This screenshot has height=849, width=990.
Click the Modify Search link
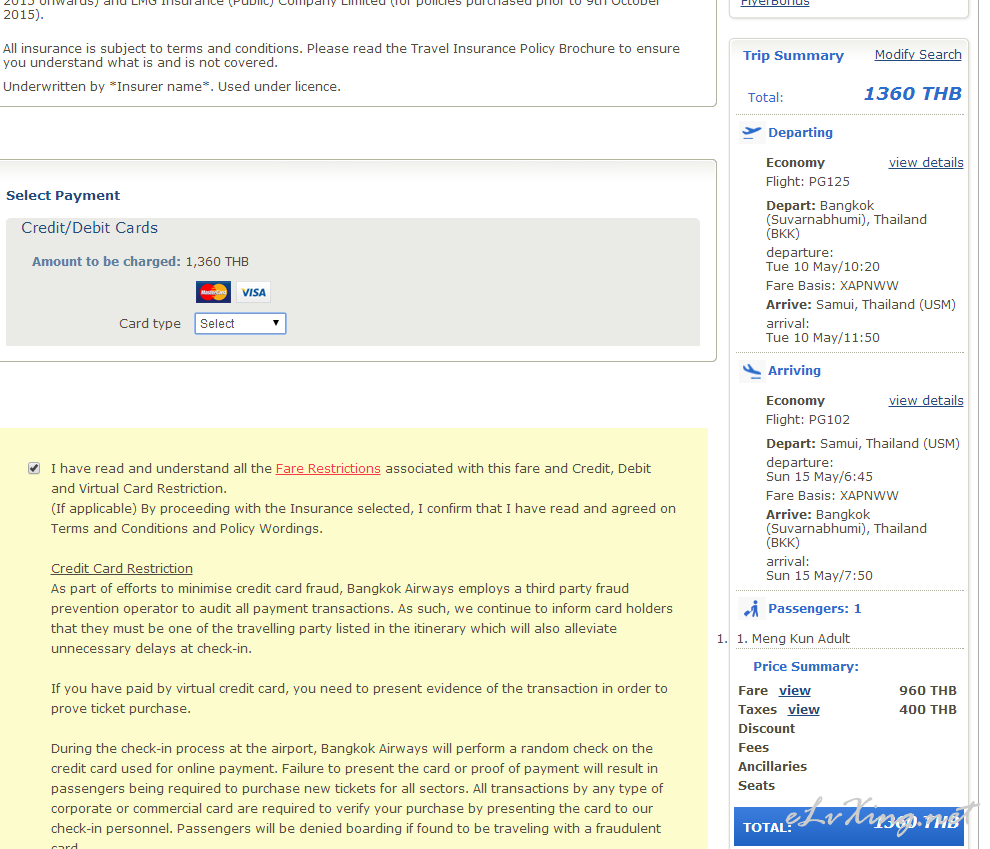(x=918, y=55)
